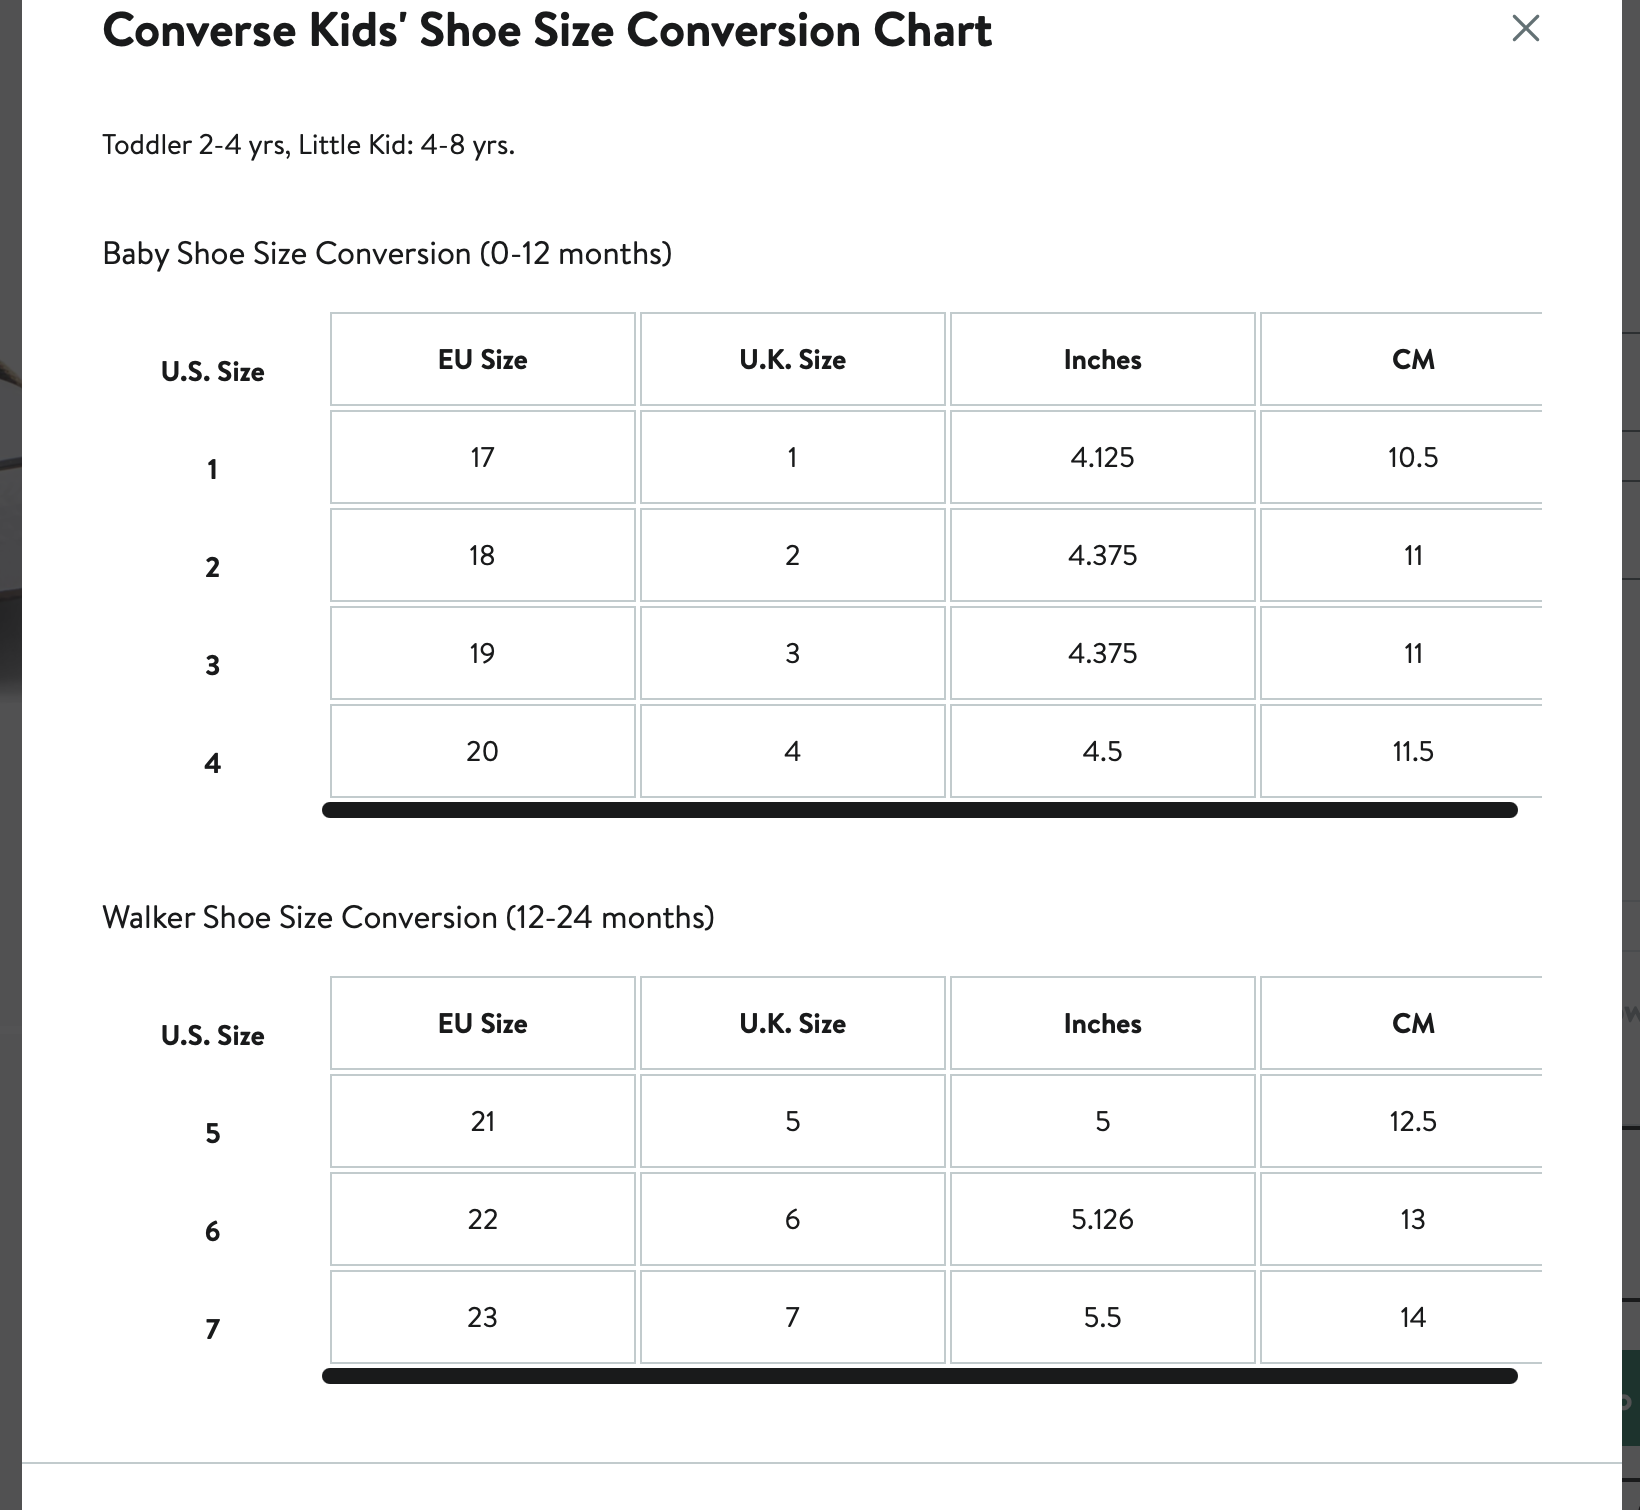1640x1510 pixels.
Task: Close the shoe size chart dialog
Action: click(x=1525, y=28)
